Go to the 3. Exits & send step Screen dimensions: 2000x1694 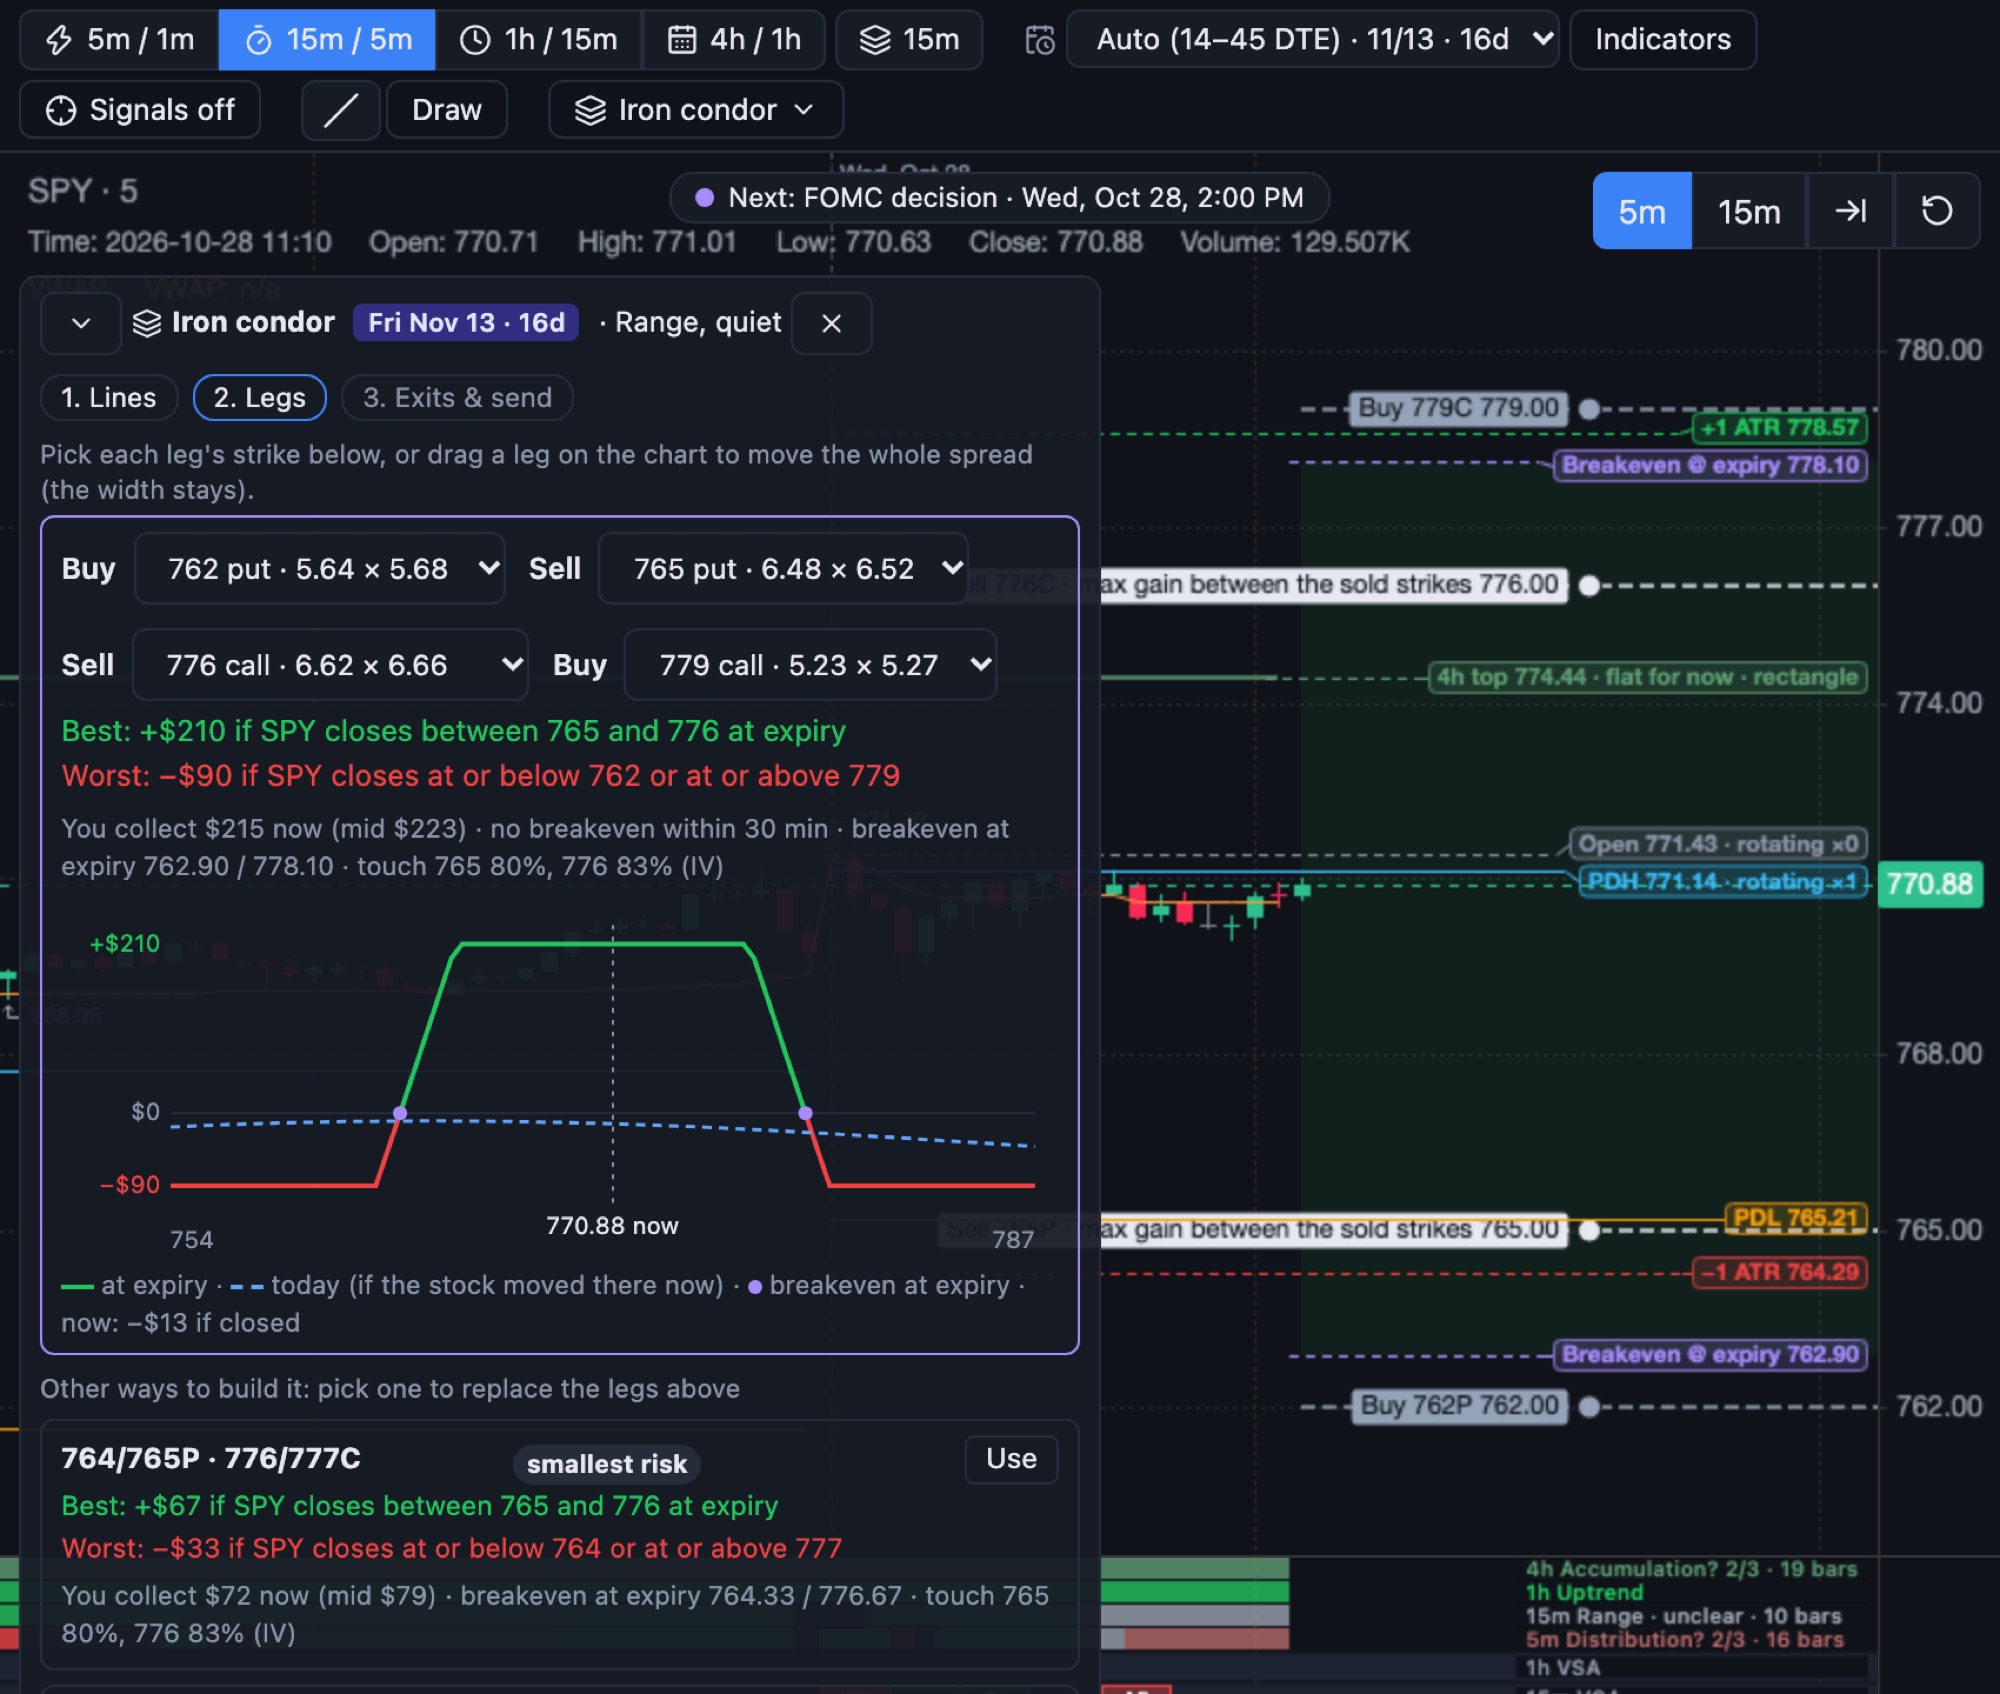pyautogui.click(x=457, y=398)
